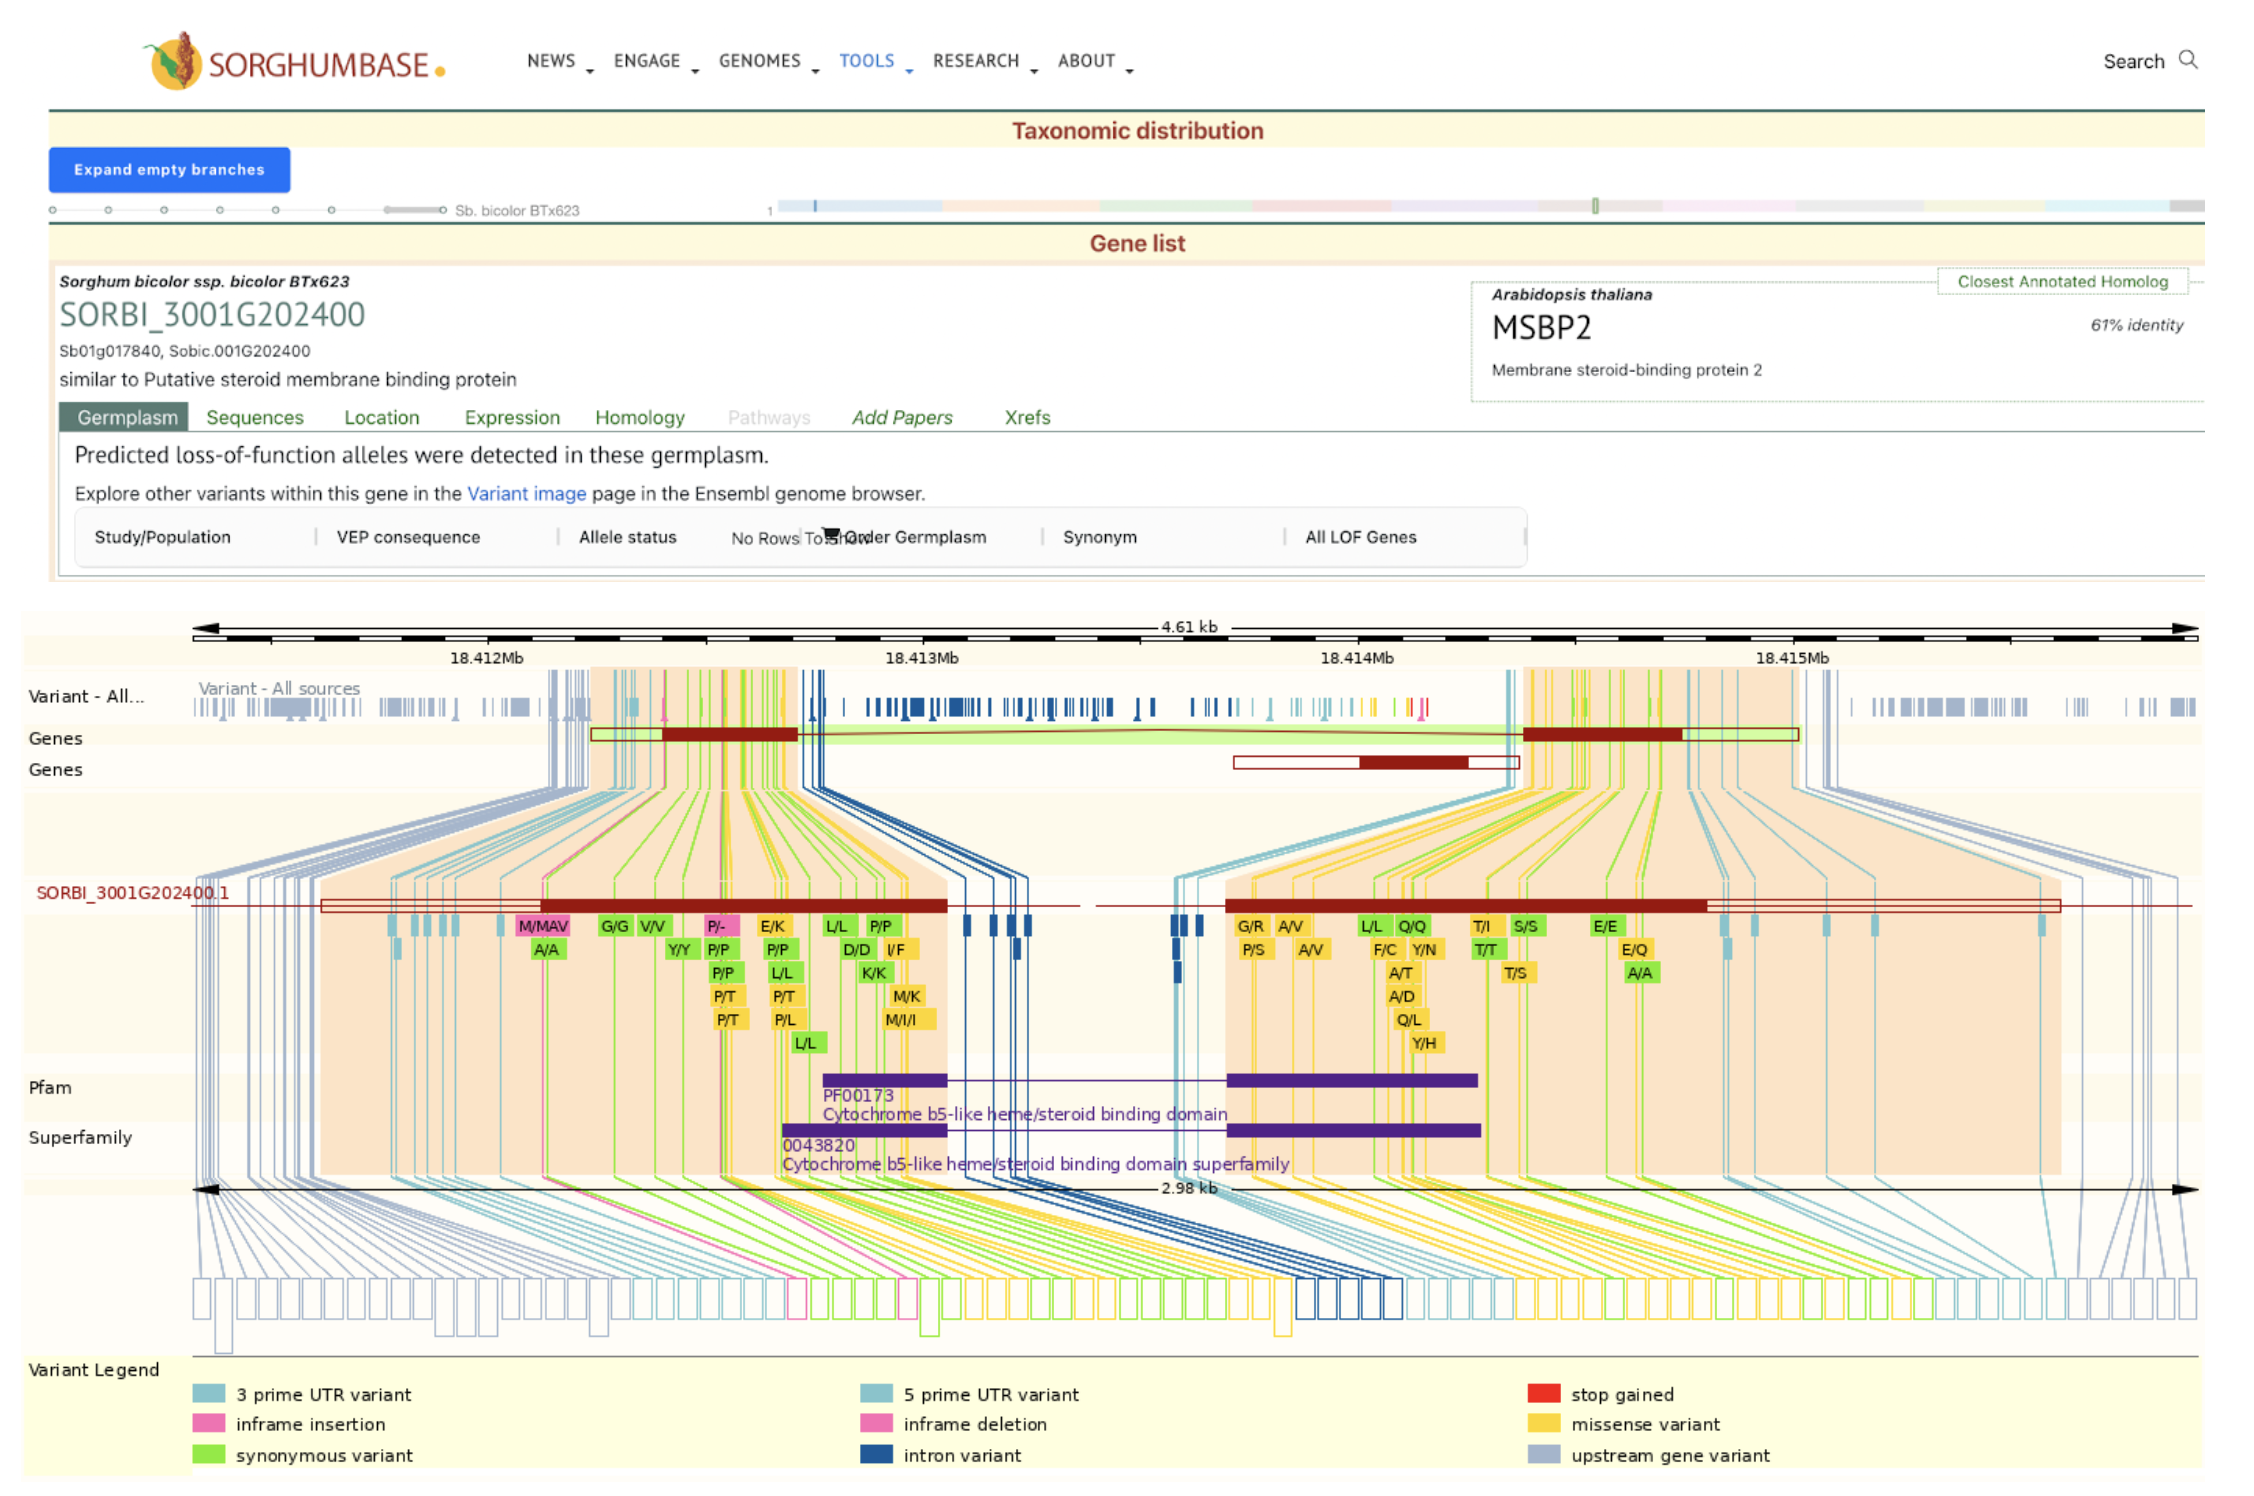Viewport: 2254px width, 1496px height.
Task: Click the Y/H missense variant label
Action: (x=1424, y=1043)
